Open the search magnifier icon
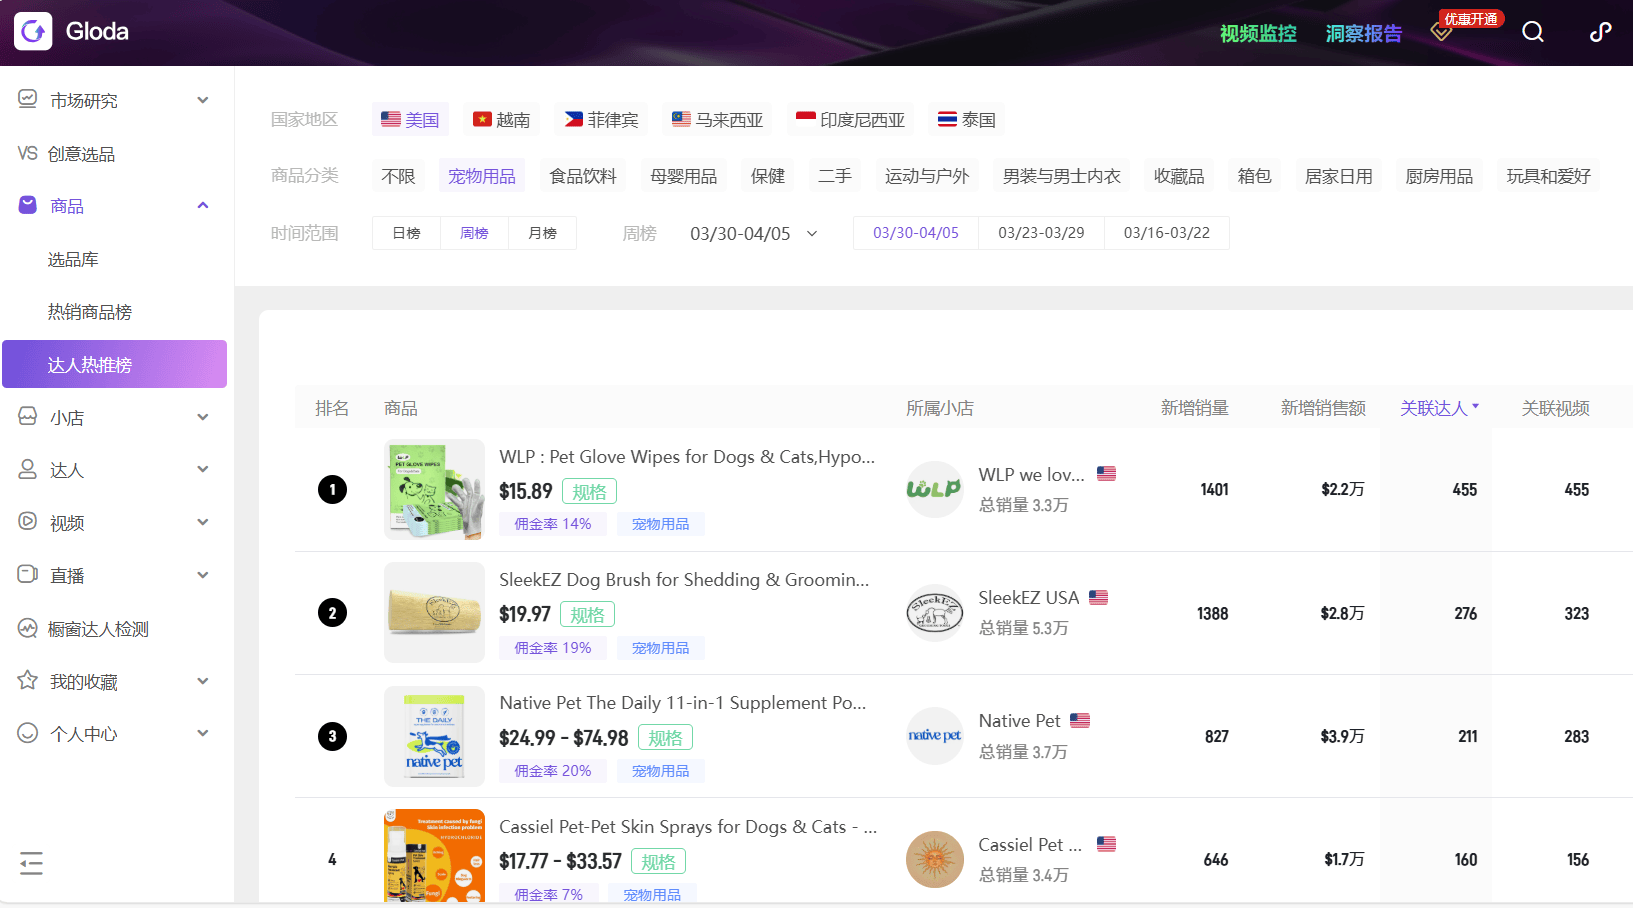 click(1532, 32)
